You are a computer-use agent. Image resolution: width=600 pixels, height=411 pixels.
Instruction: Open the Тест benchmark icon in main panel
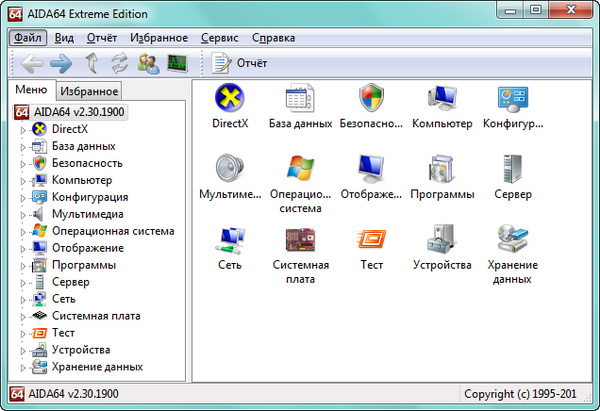371,240
